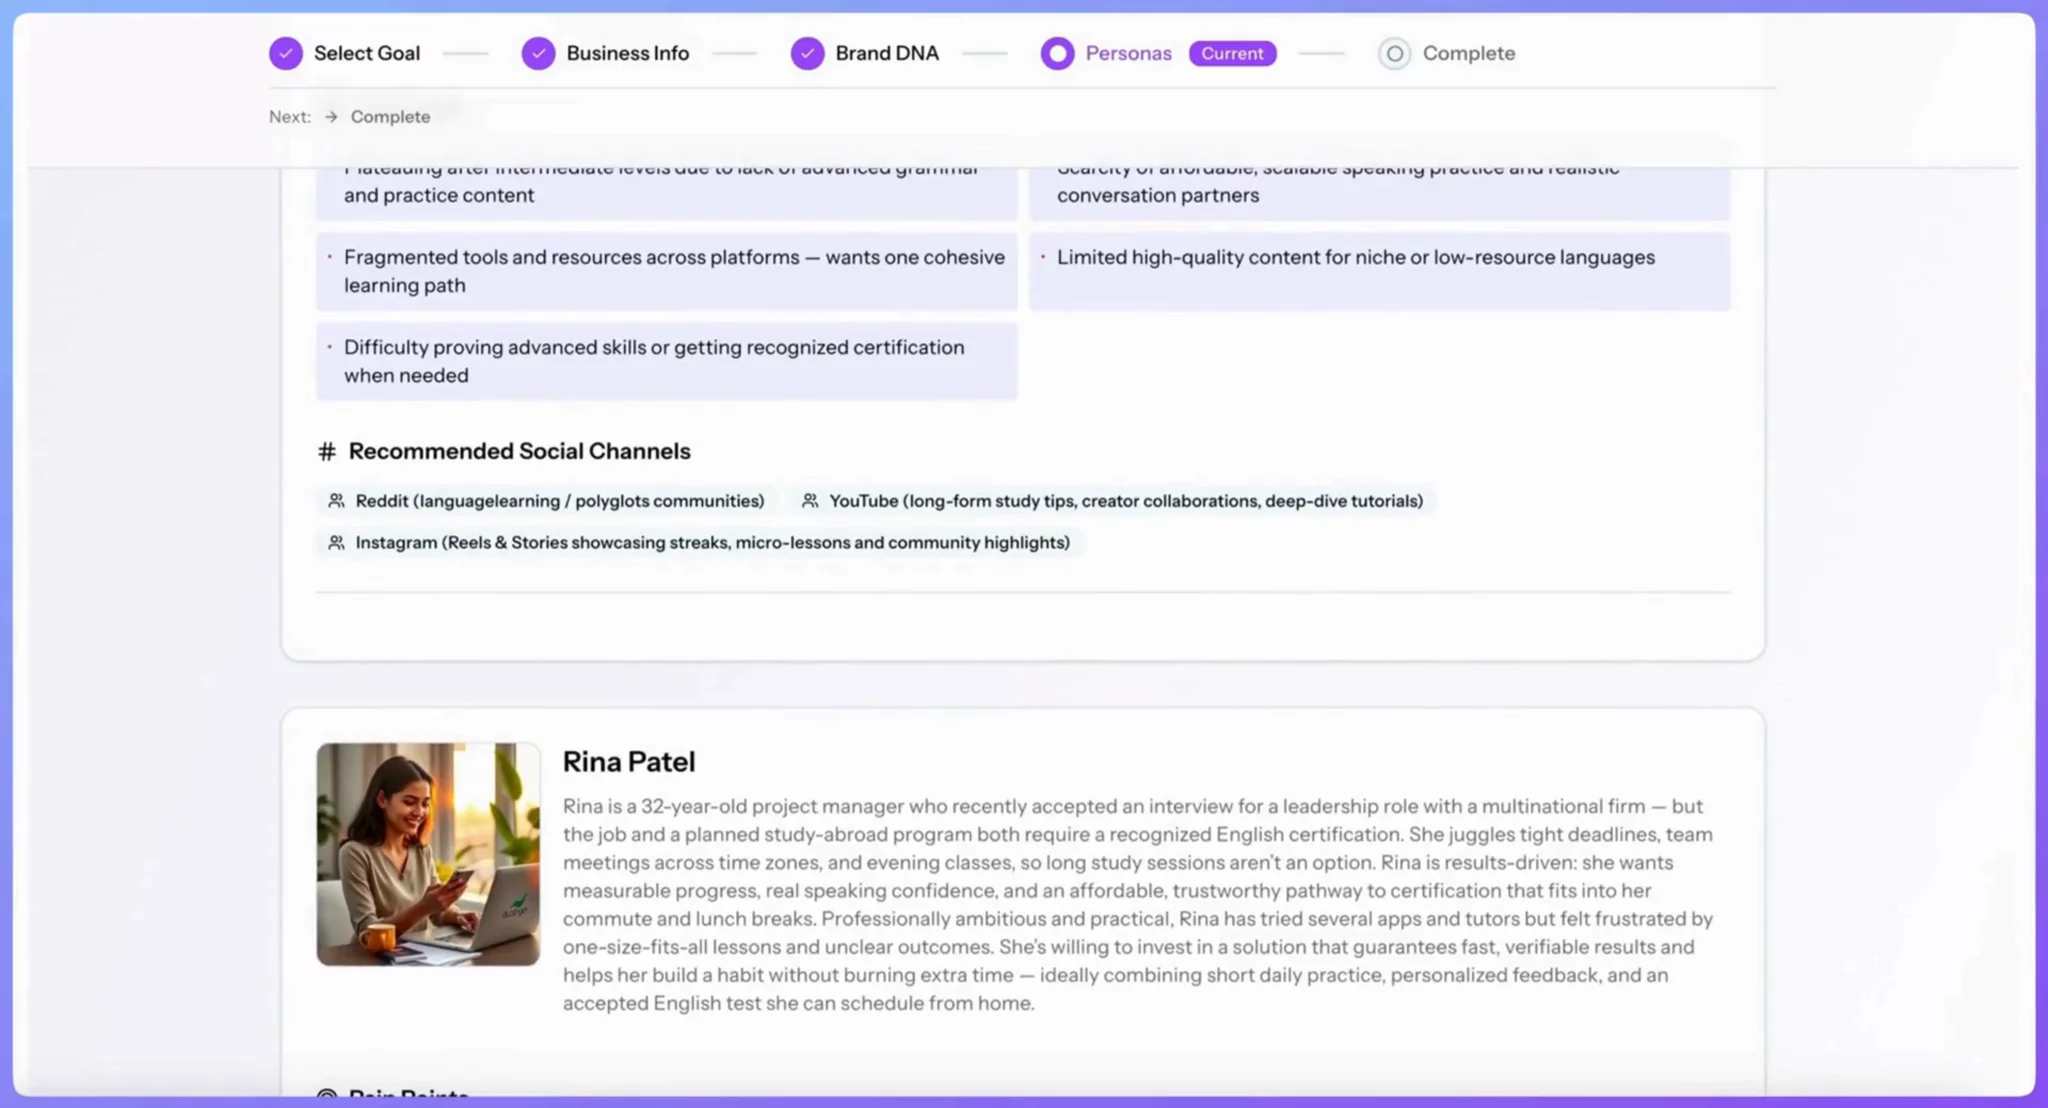Click the Complete step circle icon

click(x=1394, y=53)
